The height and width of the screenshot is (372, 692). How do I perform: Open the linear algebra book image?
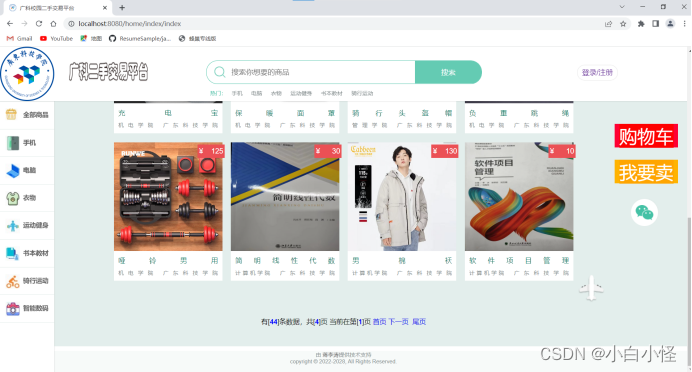[x=285, y=196]
